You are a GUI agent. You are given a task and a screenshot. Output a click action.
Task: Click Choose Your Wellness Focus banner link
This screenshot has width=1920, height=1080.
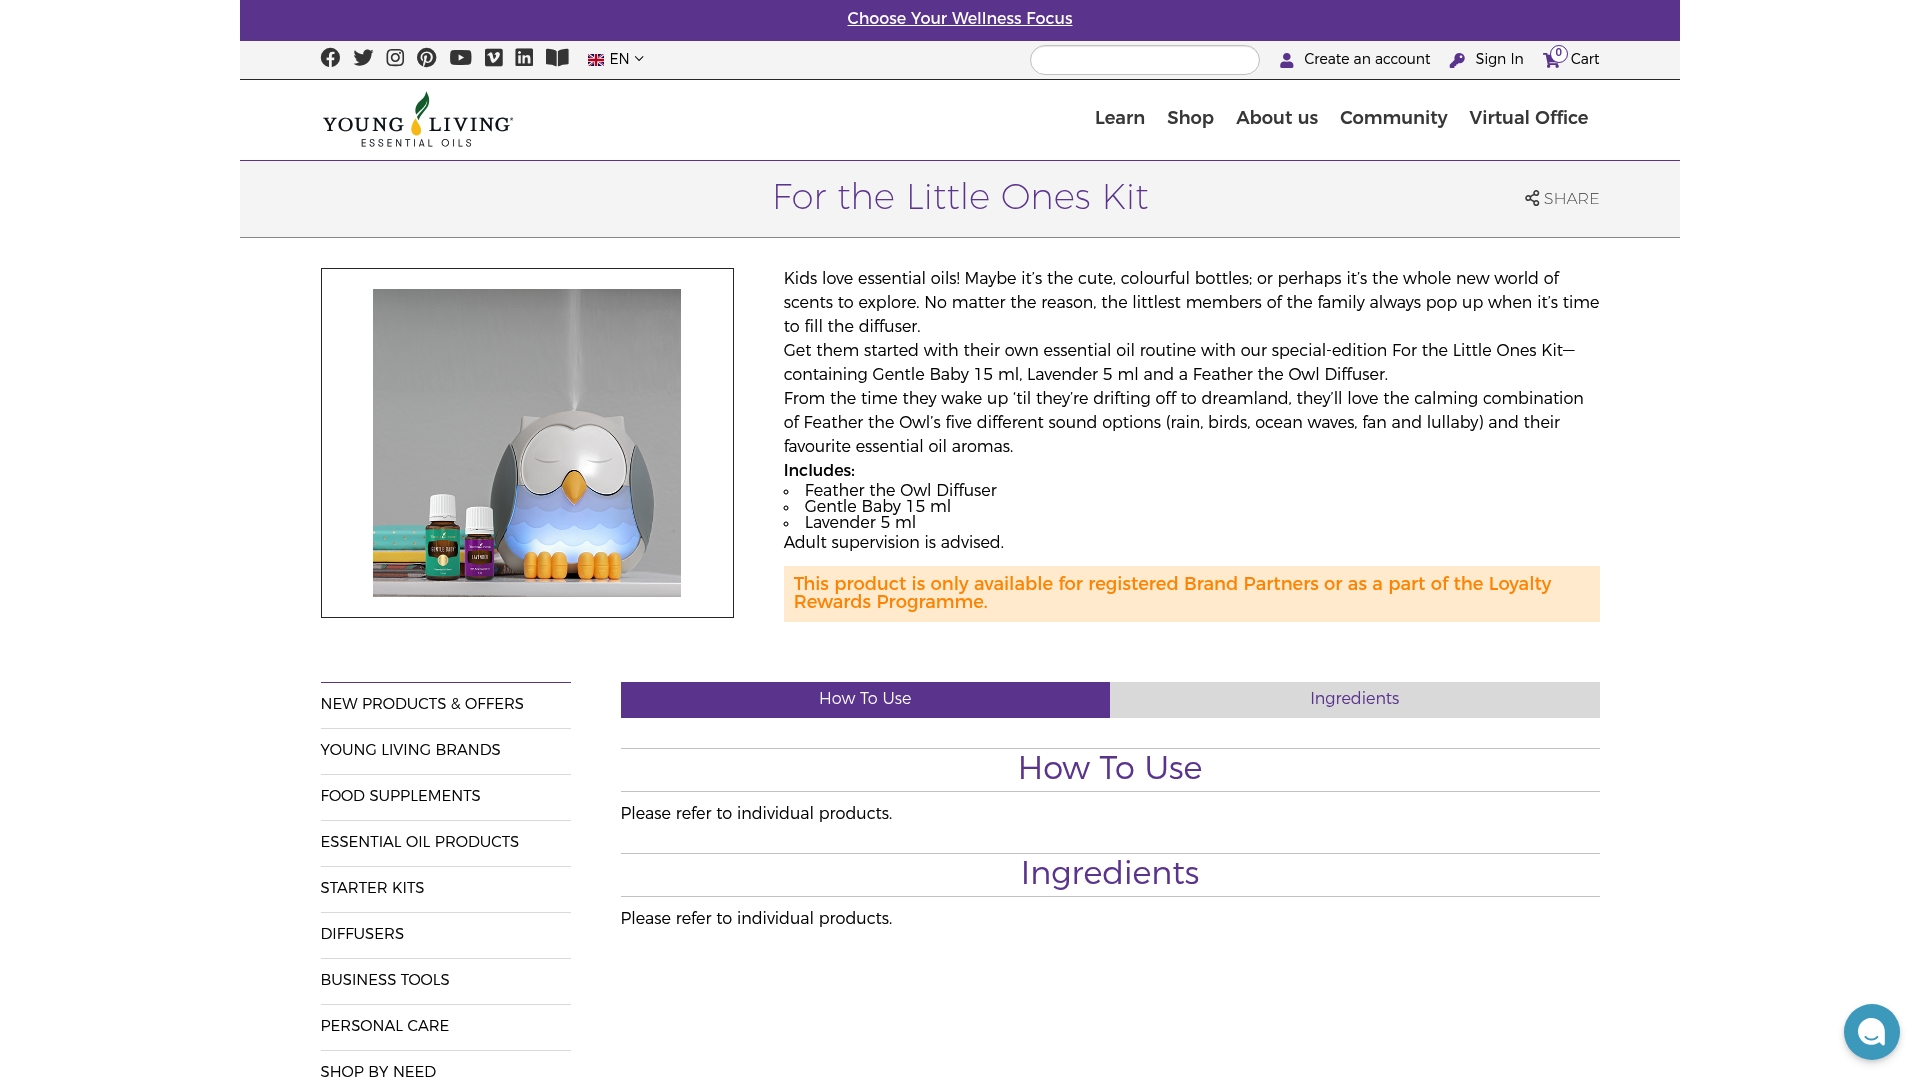coord(960,18)
